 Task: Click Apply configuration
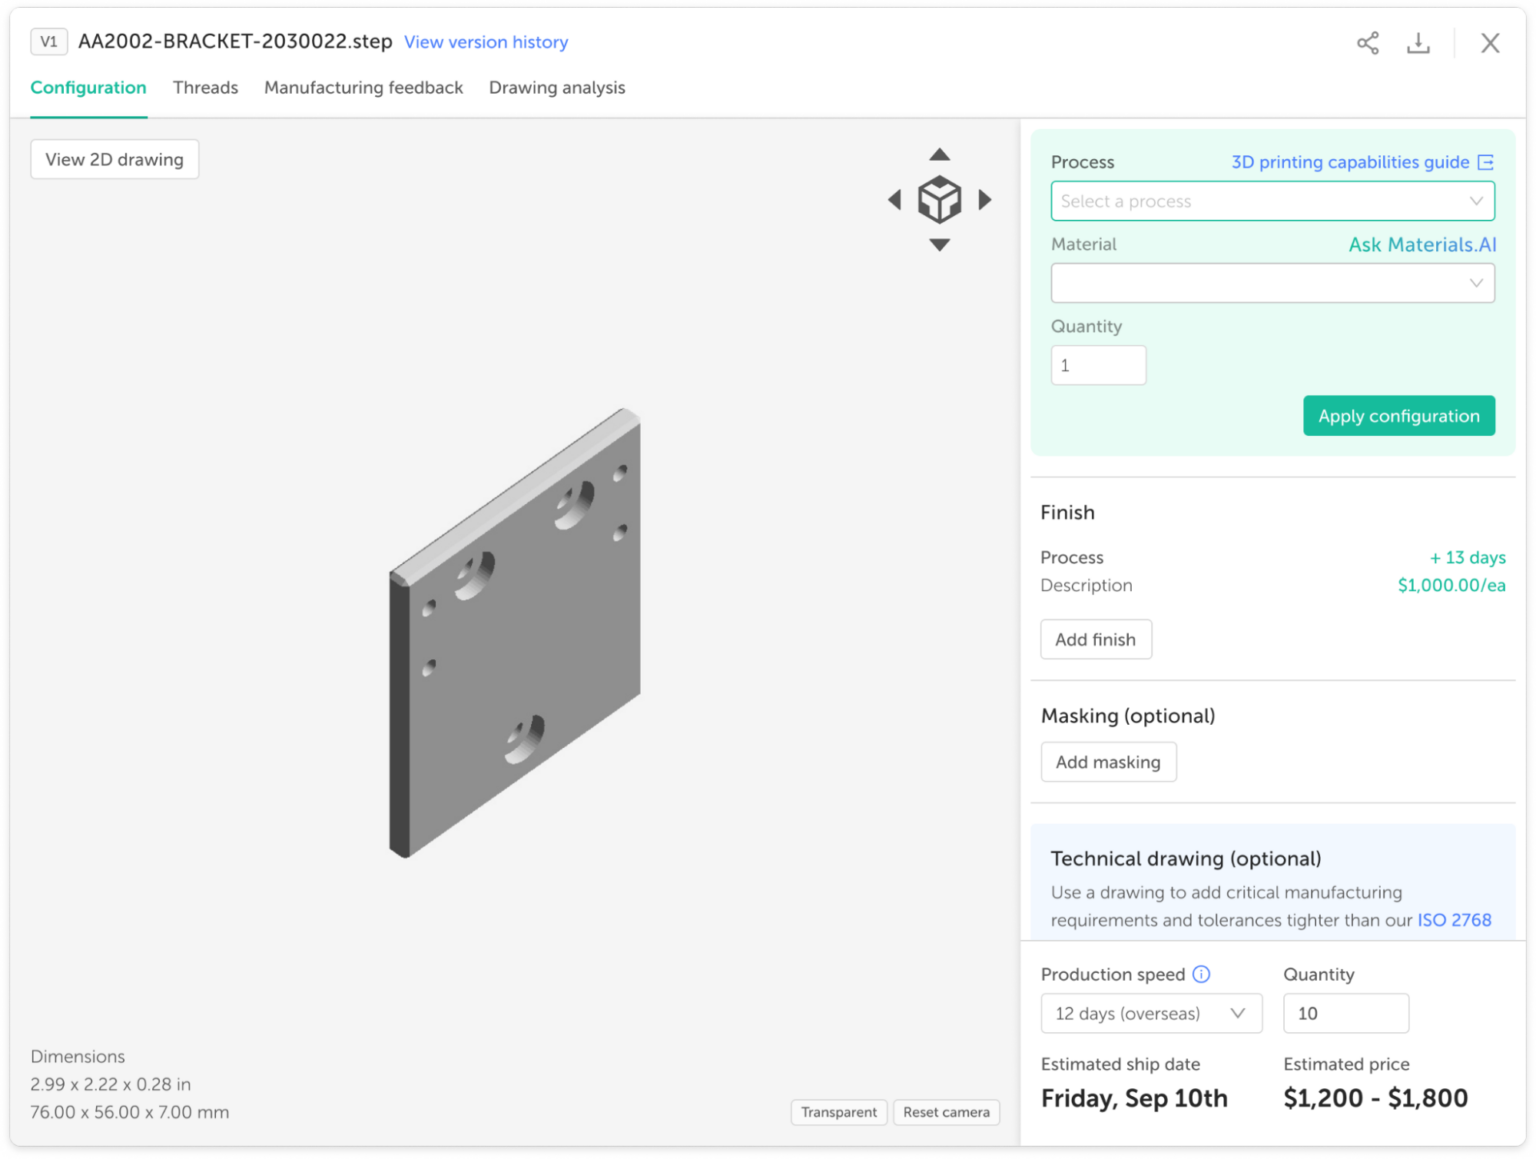tap(1398, 416)
